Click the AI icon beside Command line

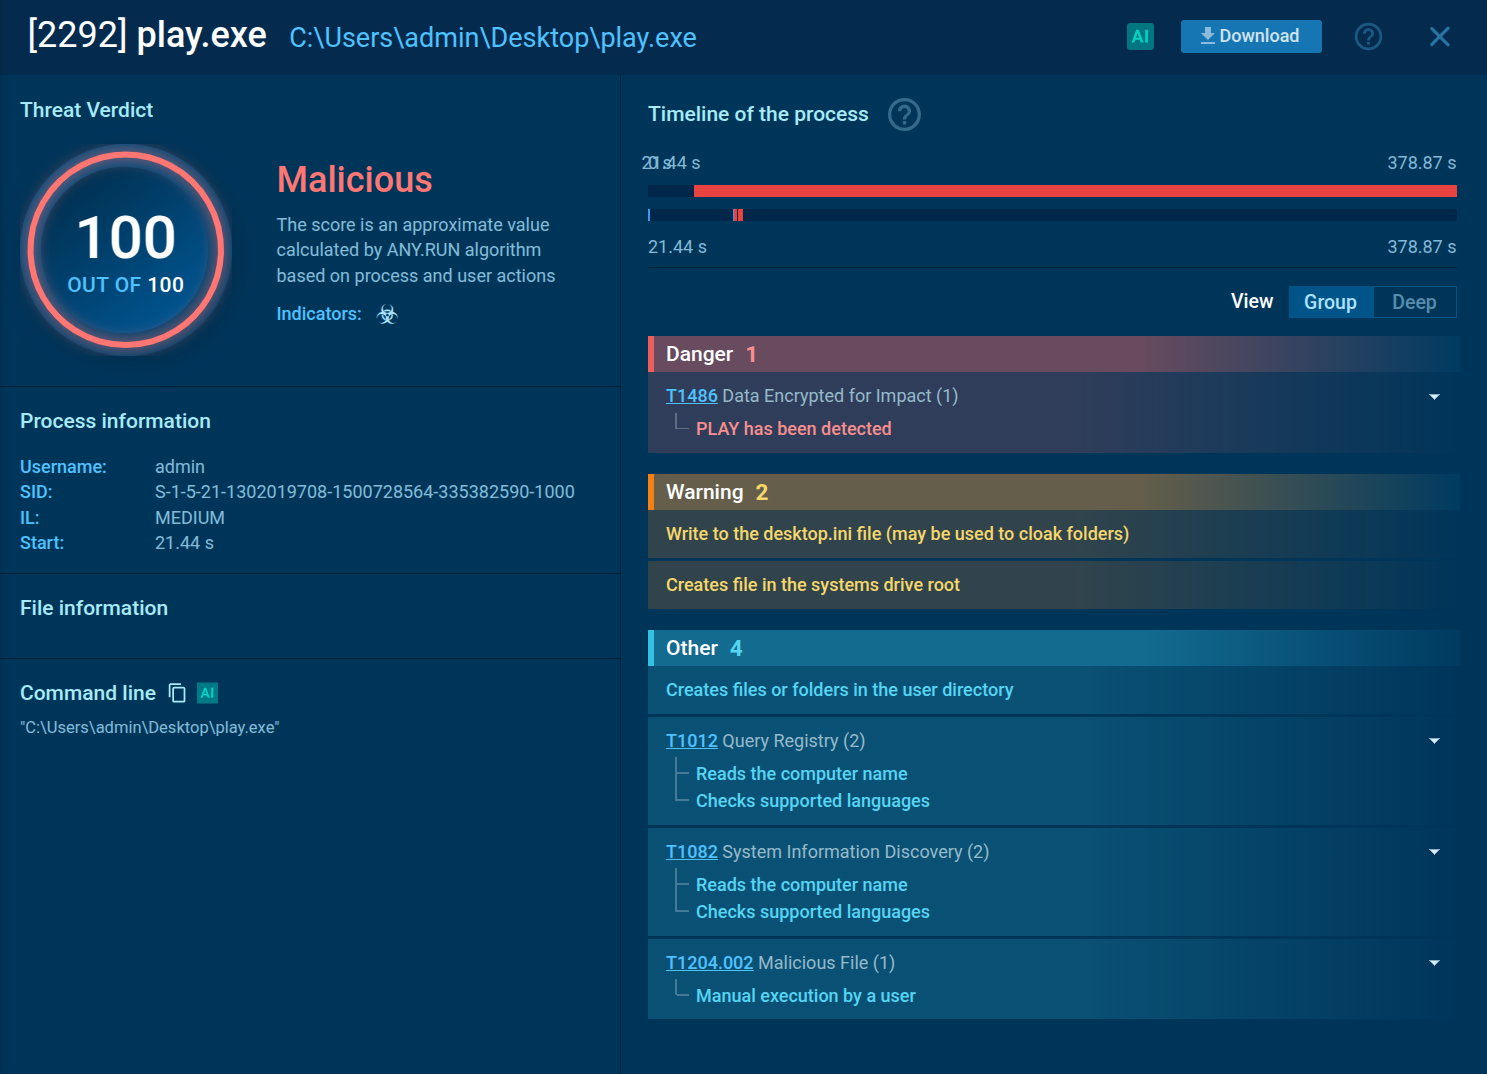[208, 693]
